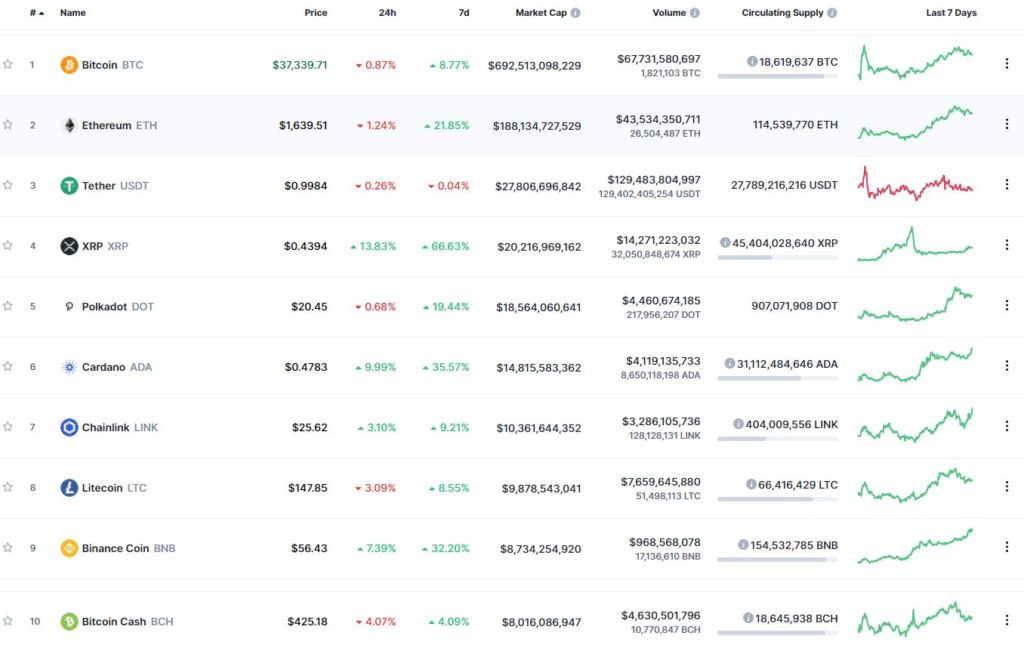
Task: Favorite Litecoin with its star
Action: coord(8,487)
